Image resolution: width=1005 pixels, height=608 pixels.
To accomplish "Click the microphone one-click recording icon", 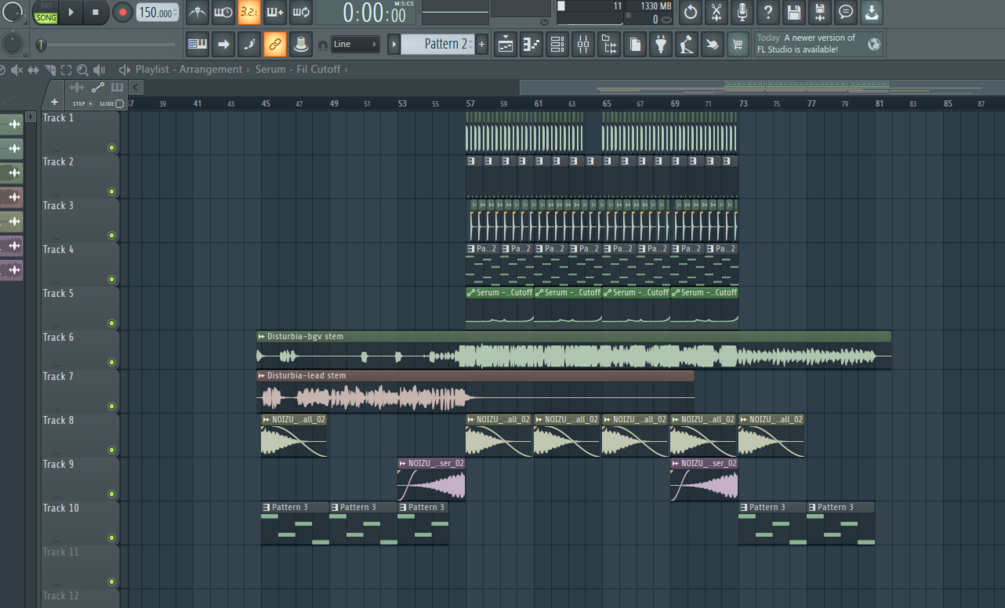I will [x=742, y=12].
